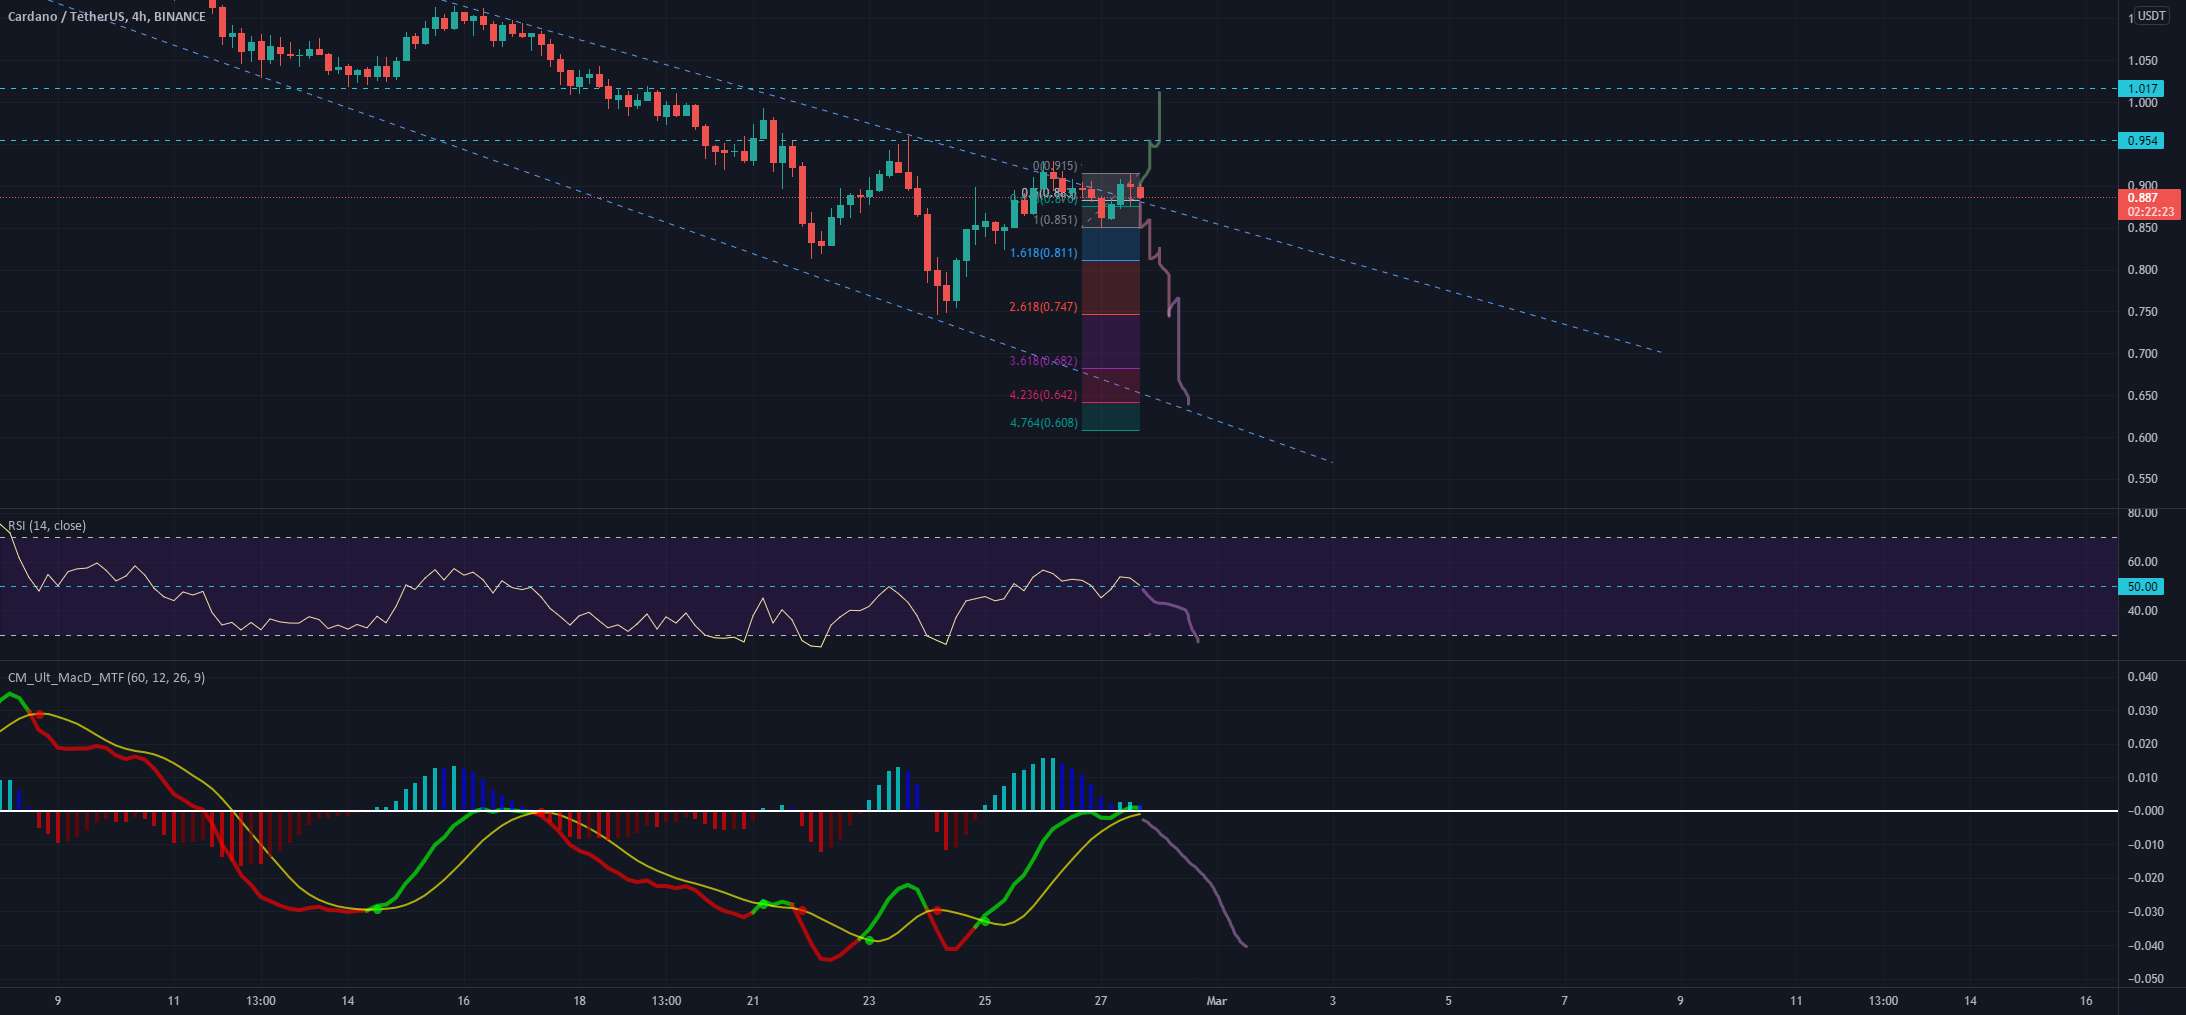This screenshot has width=2186, height=1015.
Task: Click the 1.050 price scale value
Action: (x=2142, y=61)
